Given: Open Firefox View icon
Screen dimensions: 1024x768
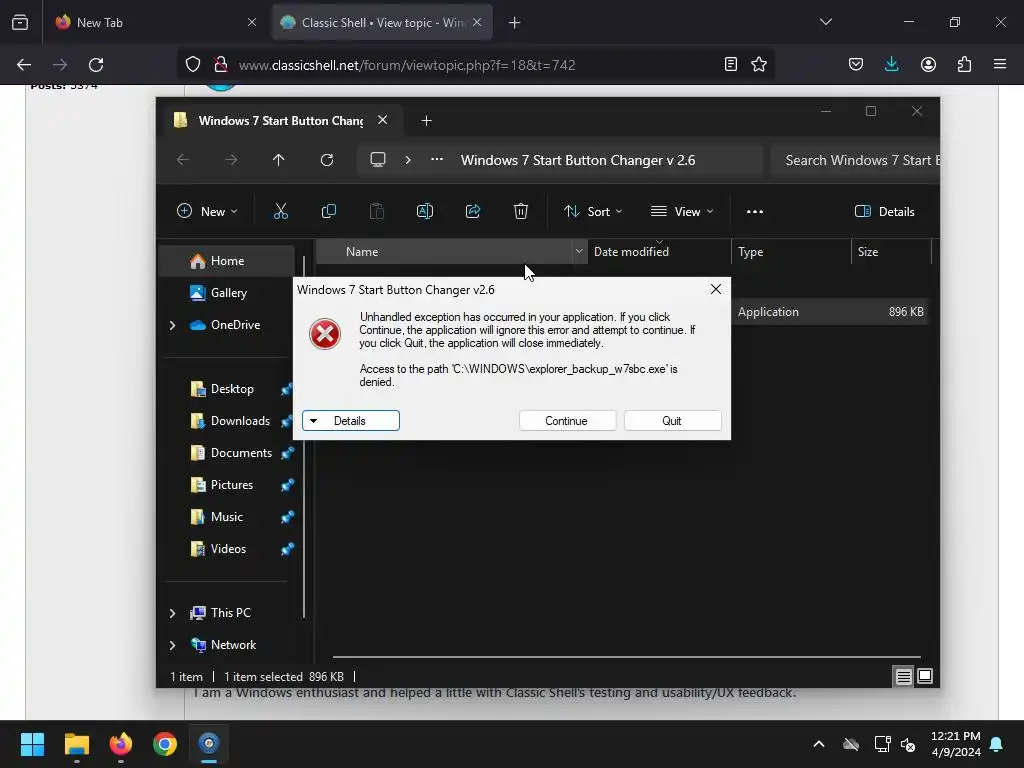Looking at the screenshot, I should coord(20,23).
